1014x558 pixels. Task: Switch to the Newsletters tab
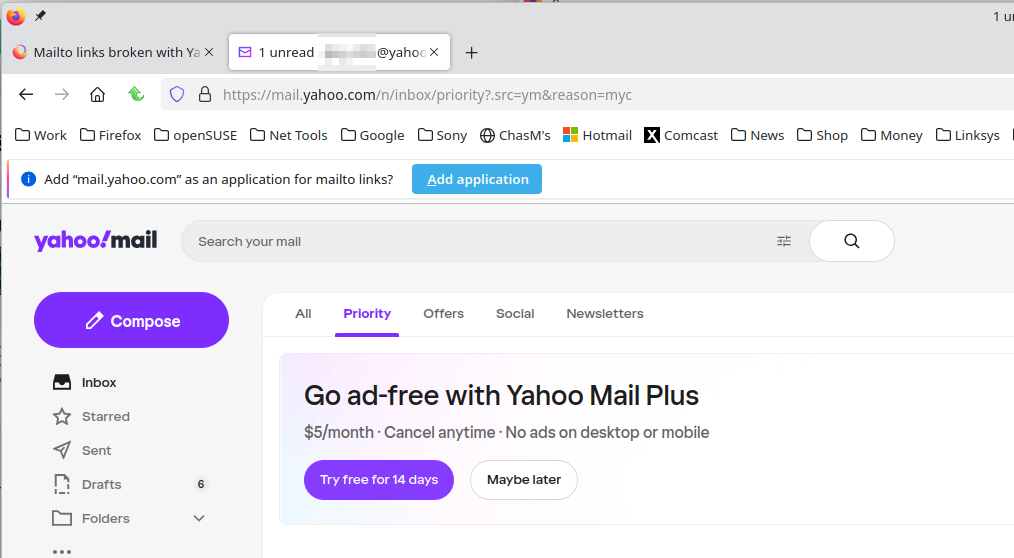point(604,313)
